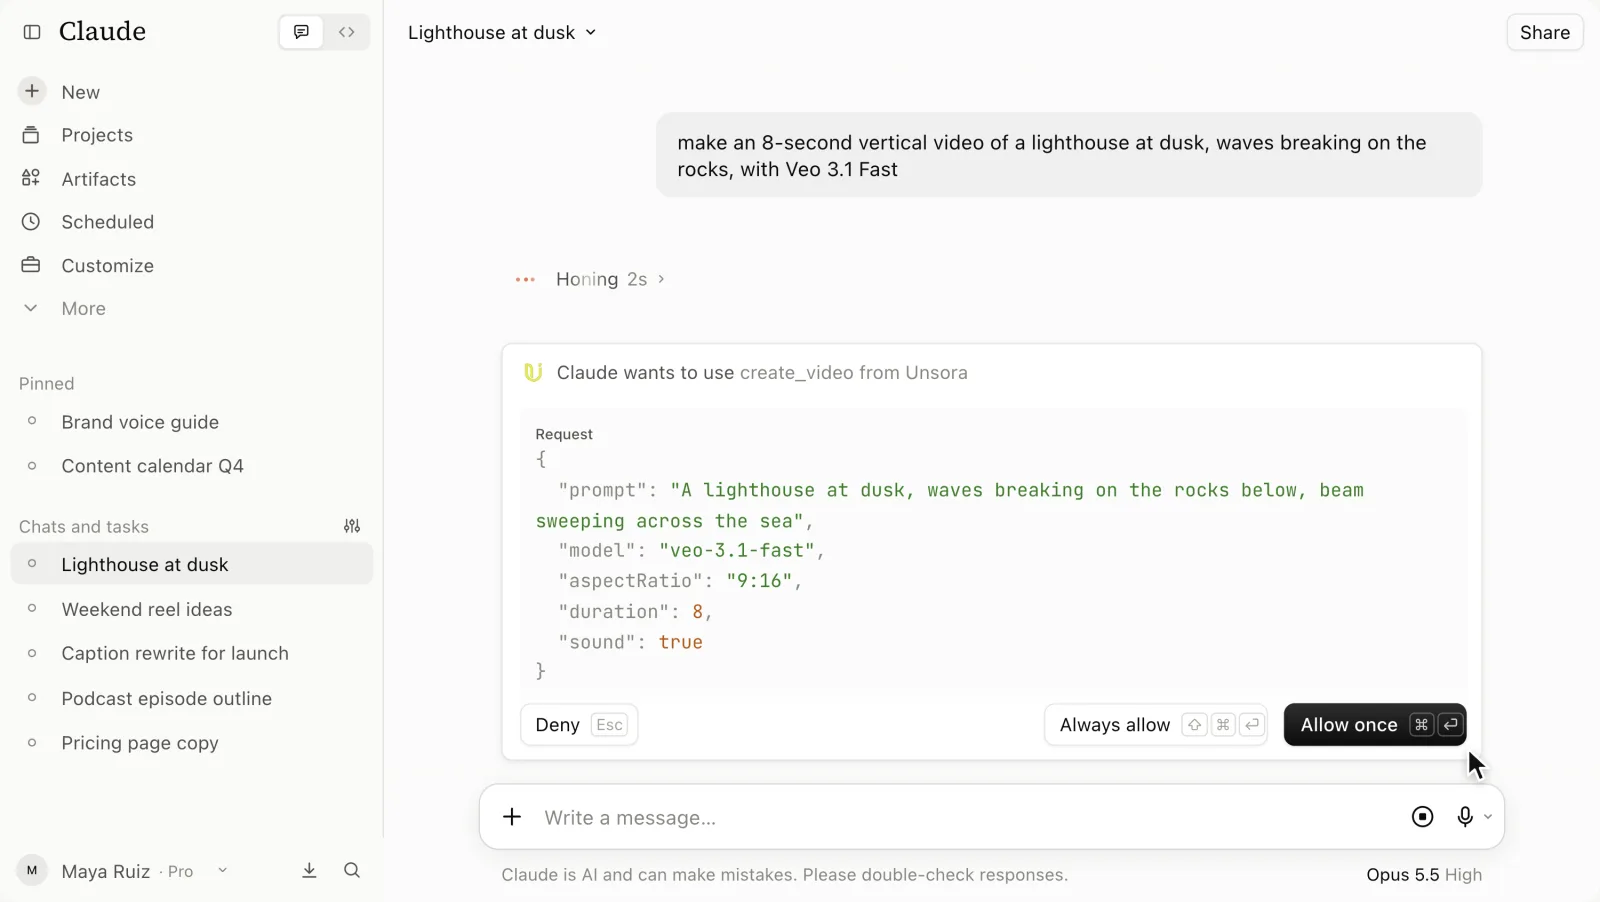The width and height of the screenshot is (1600, 902).
Task: Stop the response generation
Action: point(1422,817)
